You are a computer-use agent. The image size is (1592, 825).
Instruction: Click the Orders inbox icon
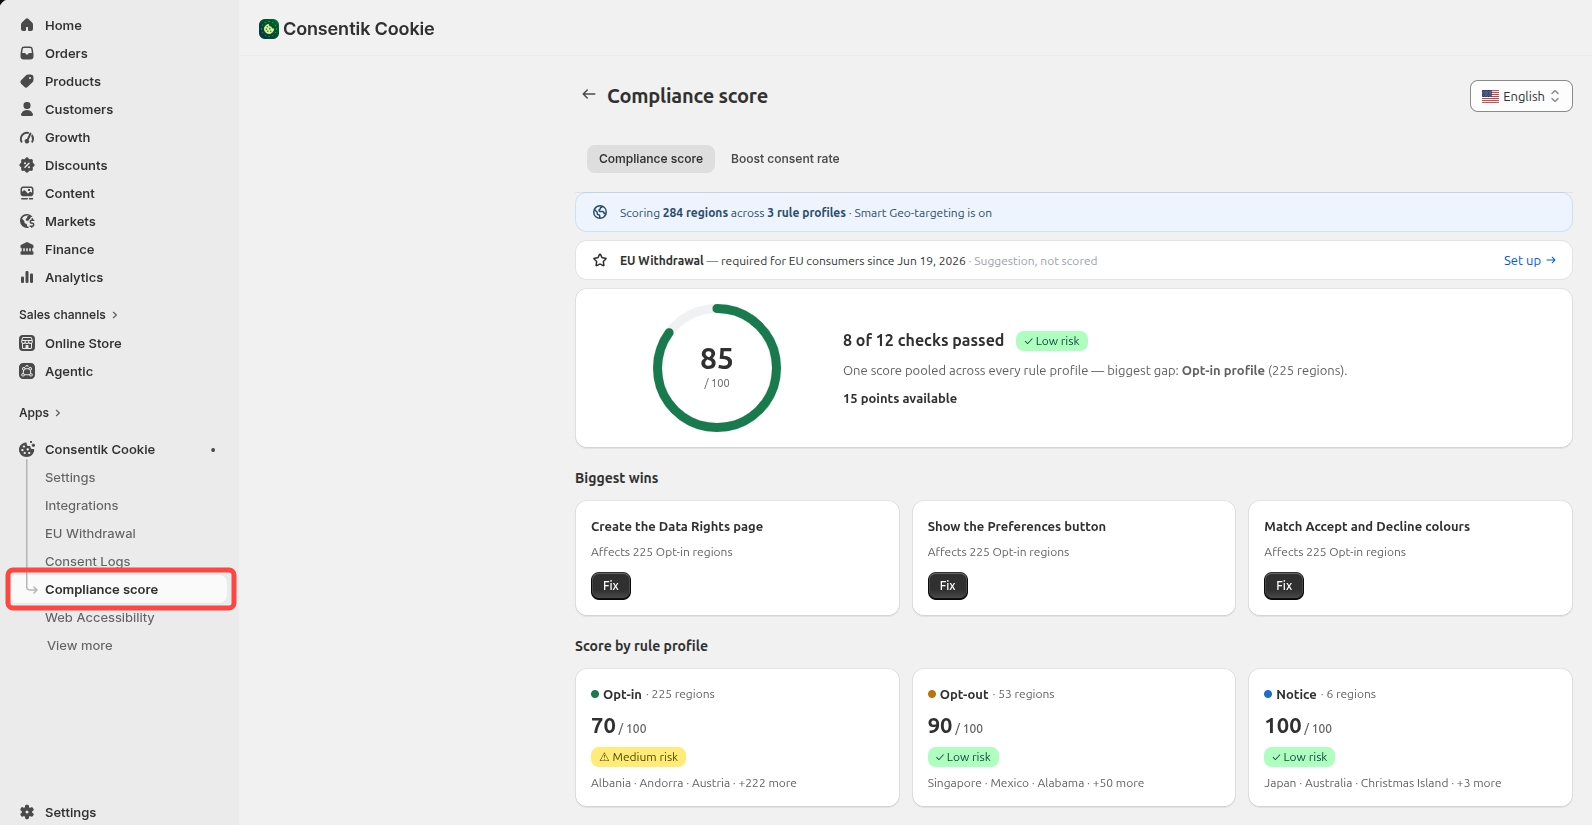click(x=27, y=53)
